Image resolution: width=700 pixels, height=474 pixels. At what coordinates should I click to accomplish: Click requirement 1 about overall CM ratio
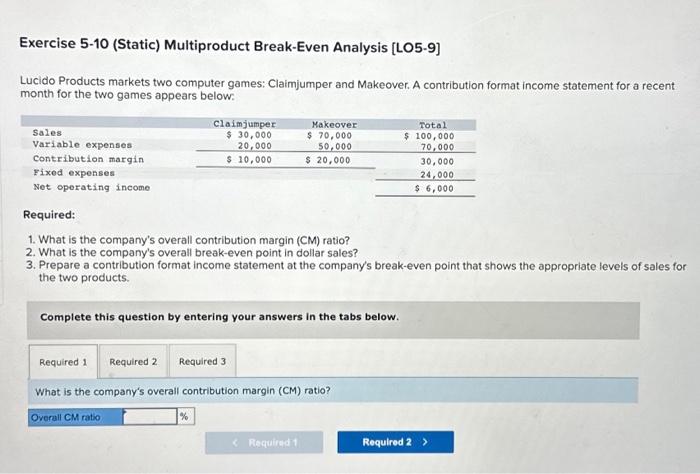(188, 240)
